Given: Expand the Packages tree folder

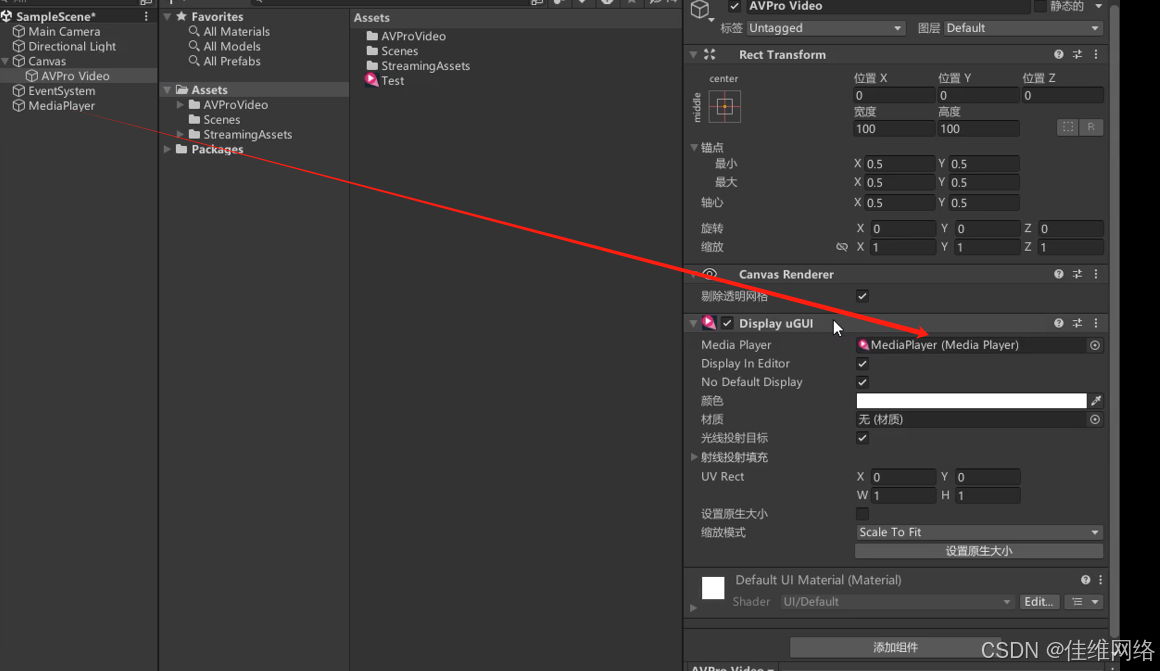Looking at the screenshot, I should 168,149.
